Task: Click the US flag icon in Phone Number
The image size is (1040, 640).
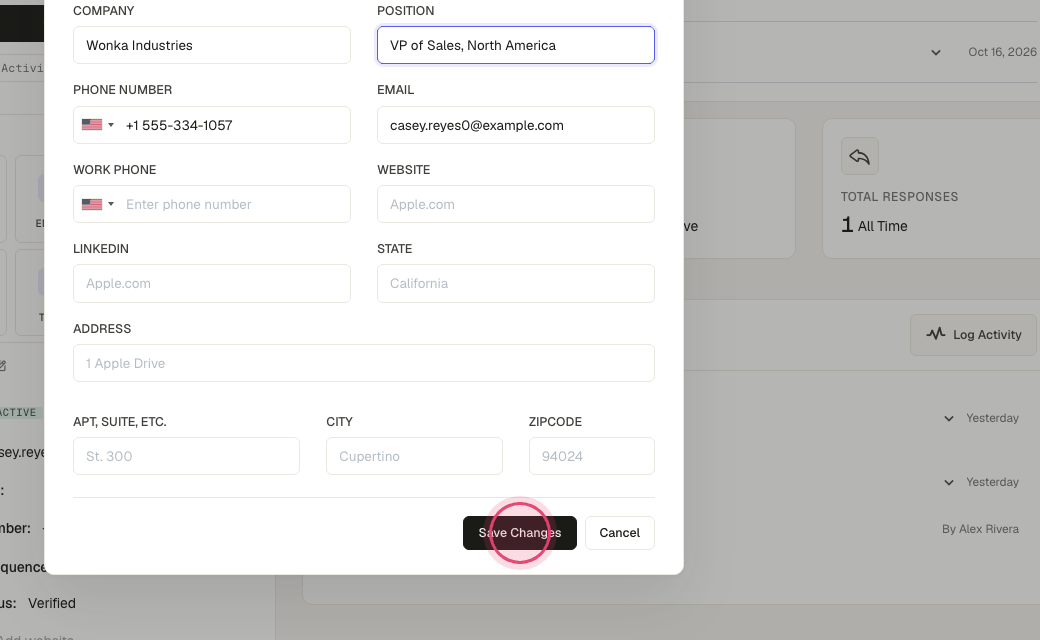Action: (92, 125)
